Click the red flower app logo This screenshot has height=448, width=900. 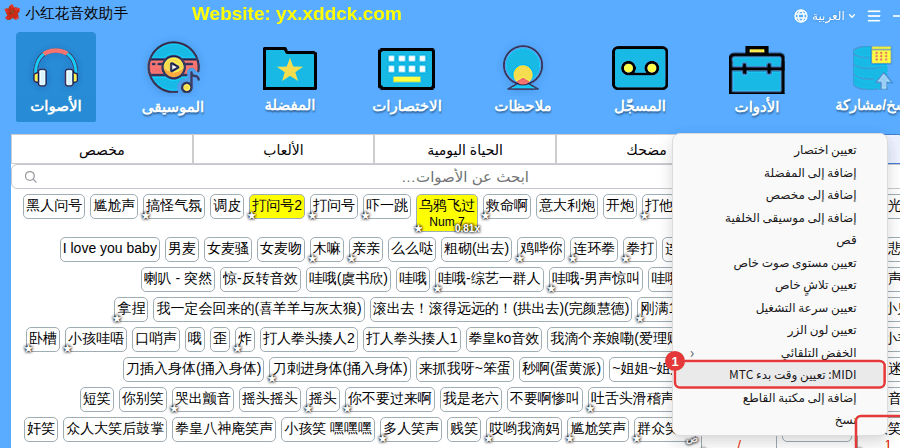[11, 13]
